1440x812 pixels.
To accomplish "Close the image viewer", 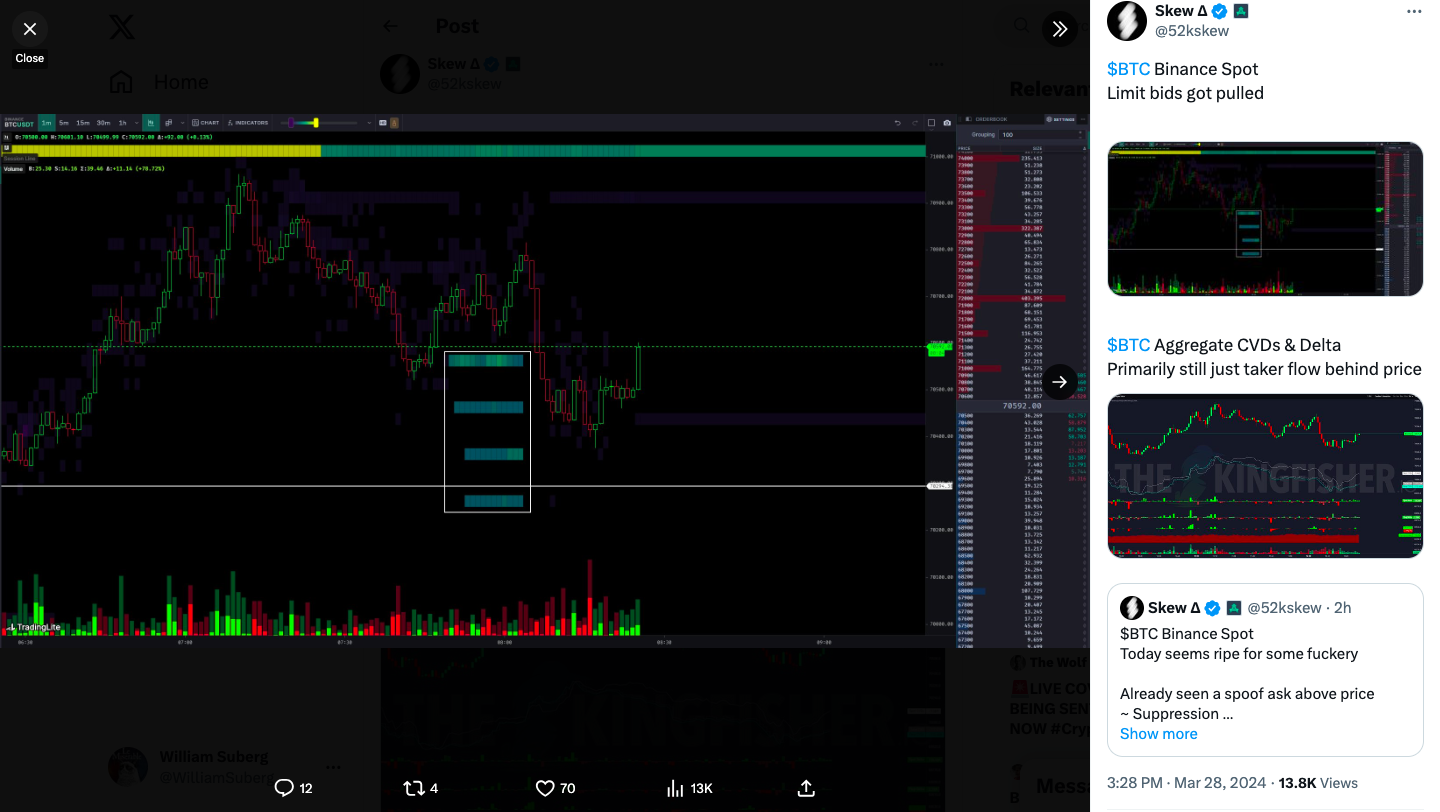I will pos(30,30).
